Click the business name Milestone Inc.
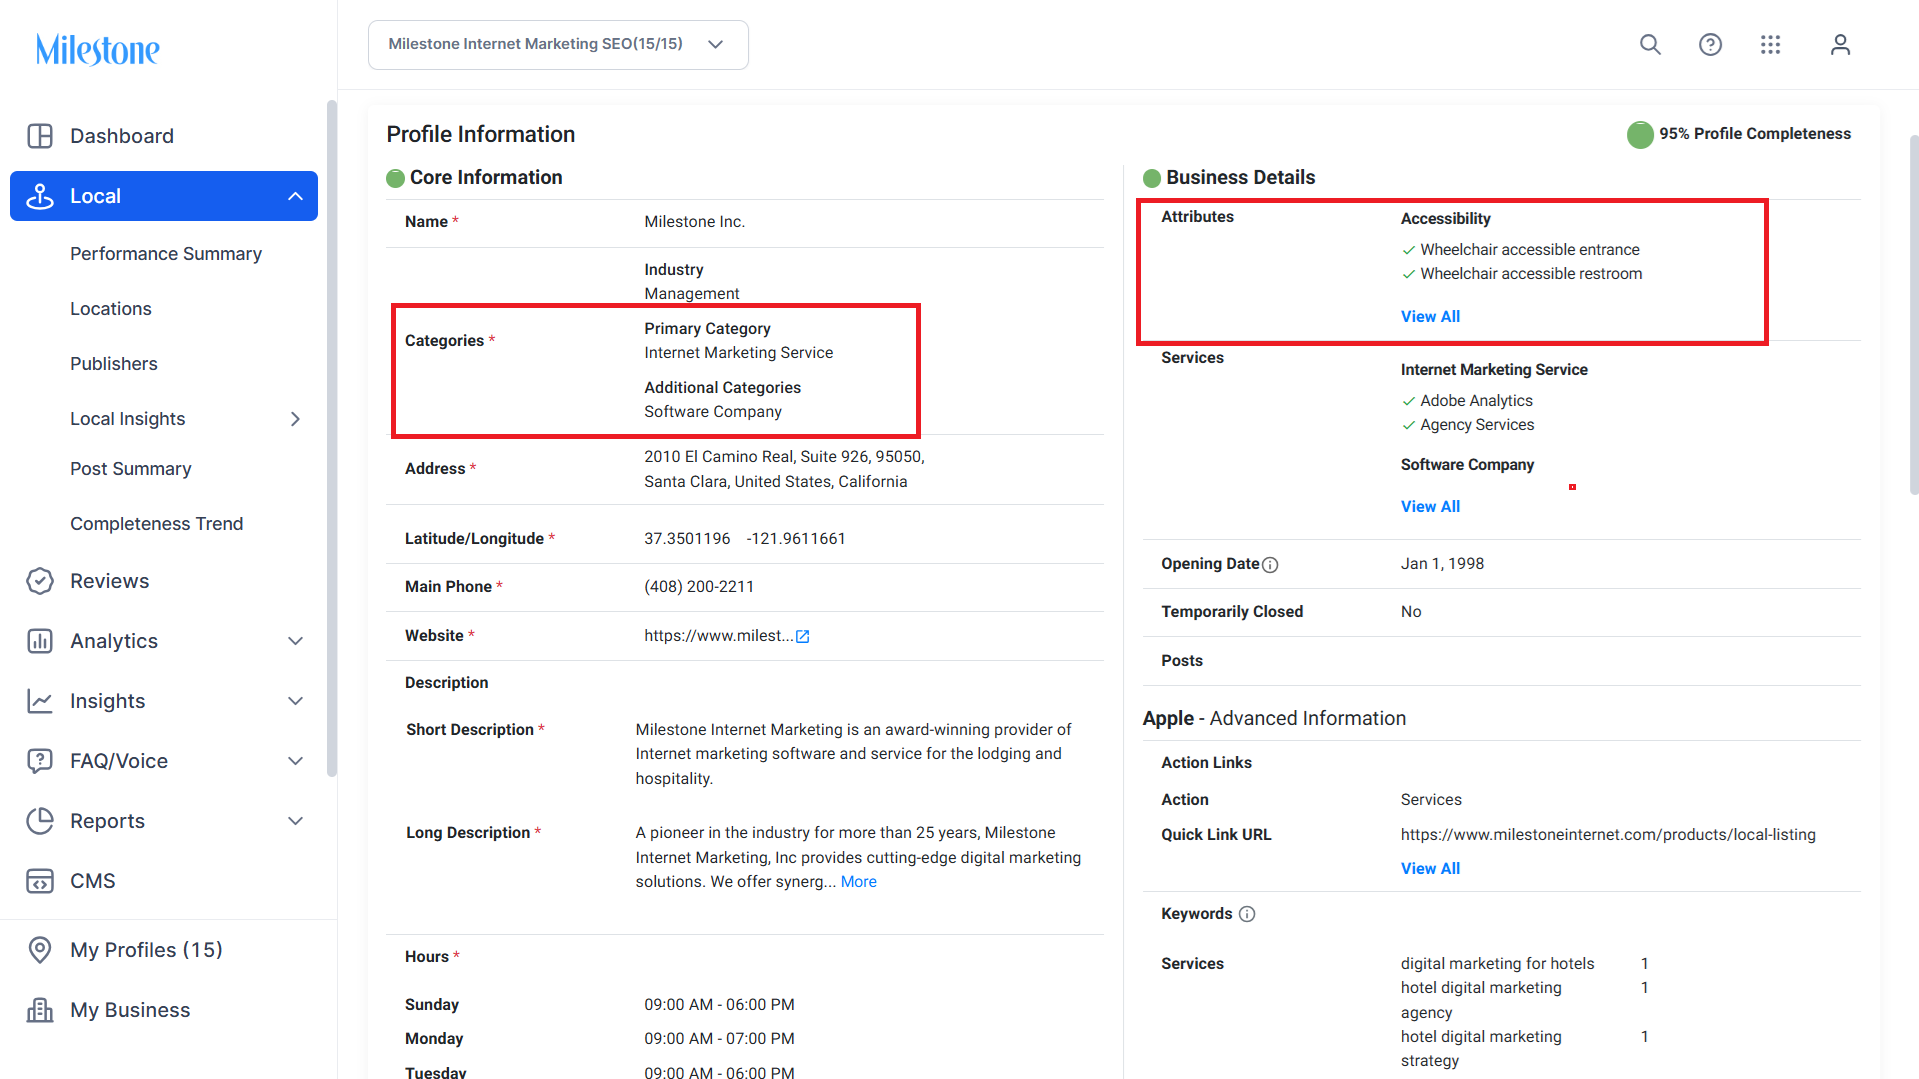The image size is (1919, 1079). click(695, 222)
